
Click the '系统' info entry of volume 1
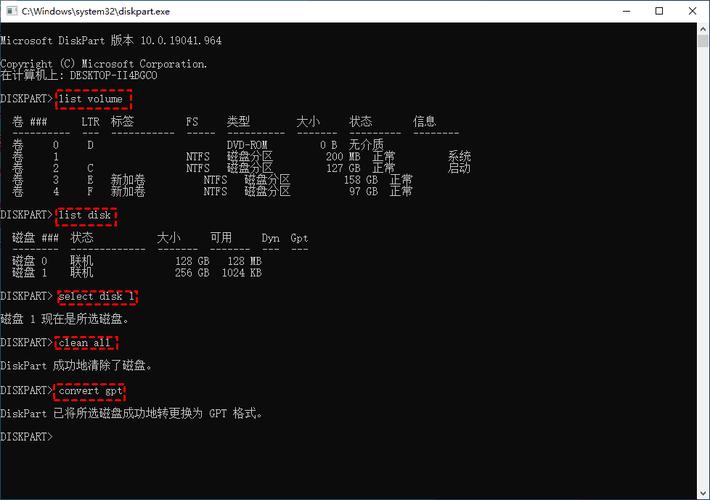[460, 157]
